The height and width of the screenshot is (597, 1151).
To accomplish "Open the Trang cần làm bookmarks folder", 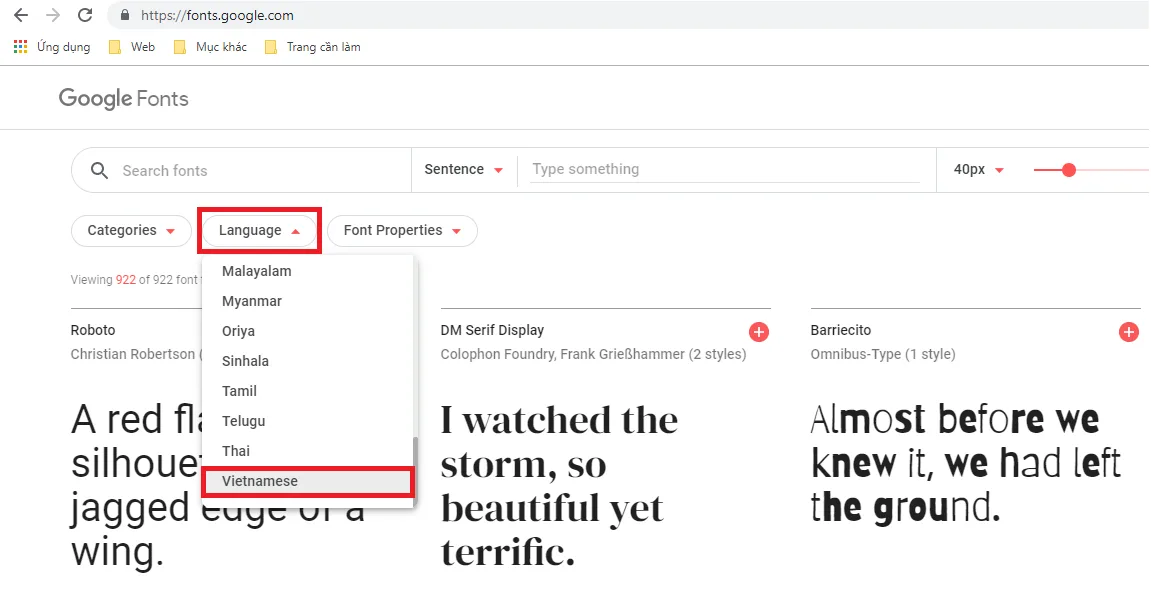I will (313, 47).
